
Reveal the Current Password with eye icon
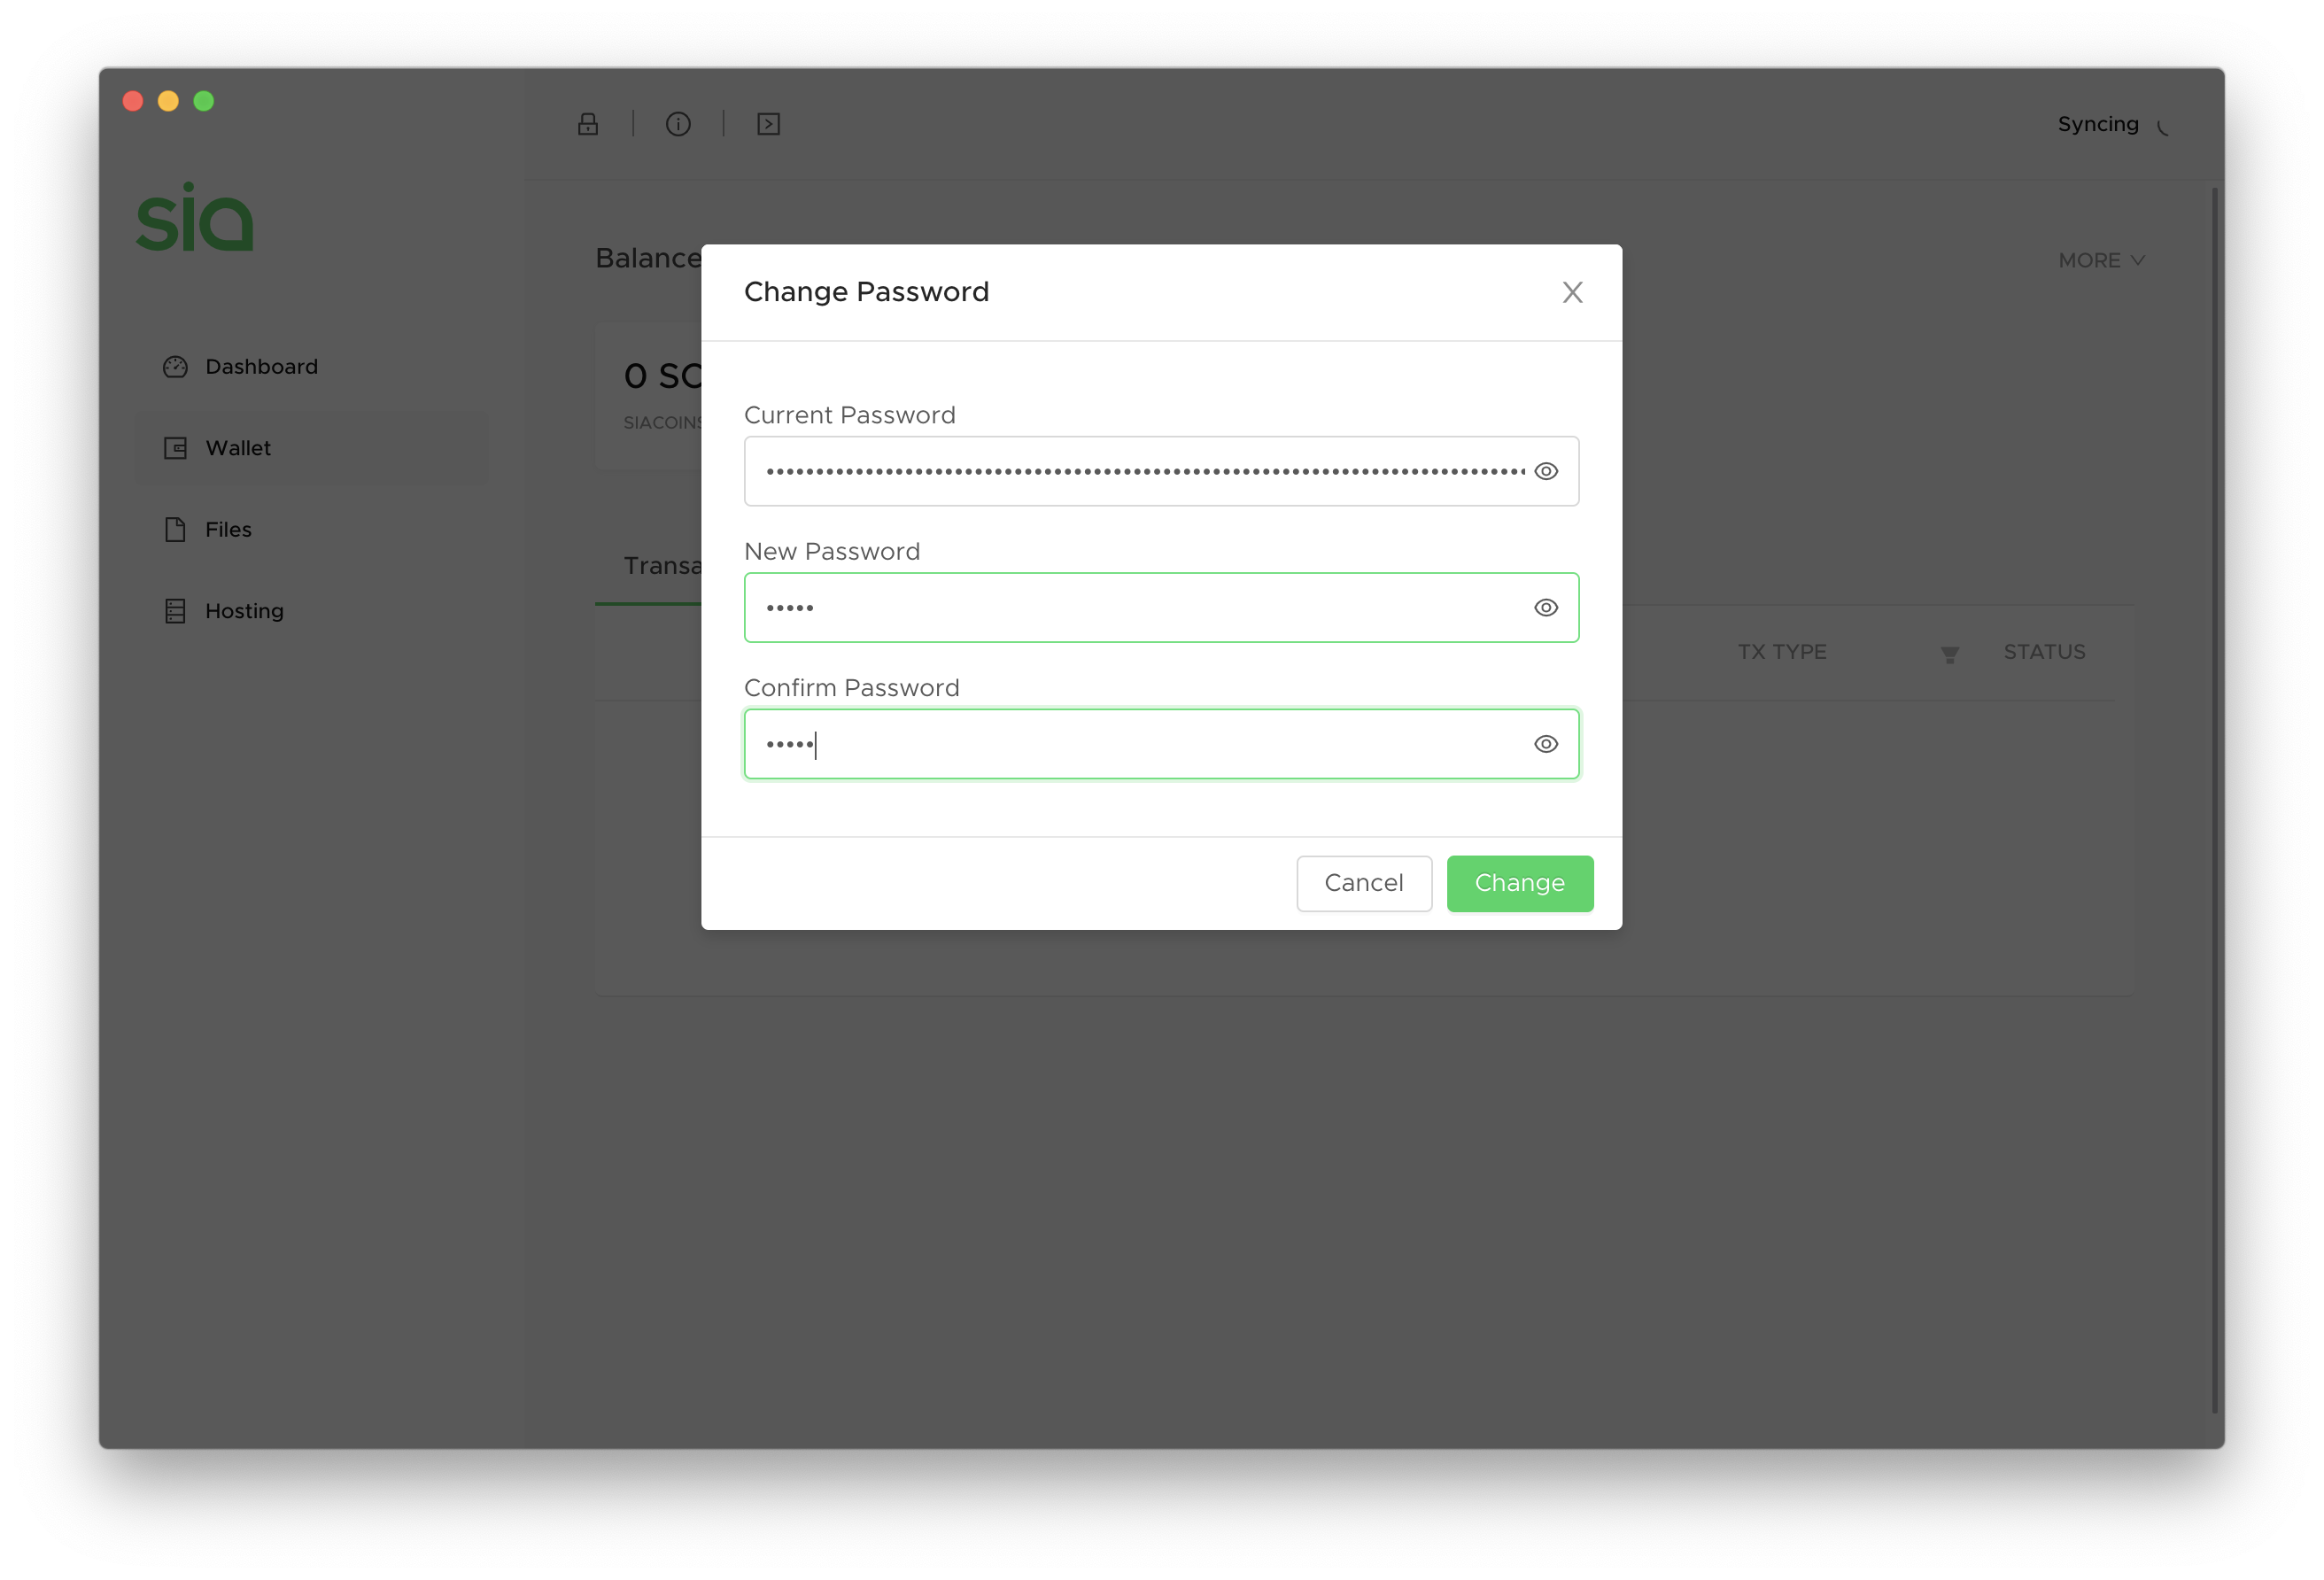pos(1546,471)
